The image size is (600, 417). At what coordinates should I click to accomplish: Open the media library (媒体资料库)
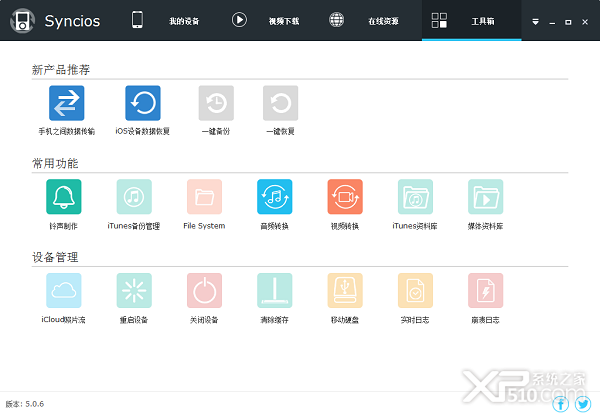[485, 197]
